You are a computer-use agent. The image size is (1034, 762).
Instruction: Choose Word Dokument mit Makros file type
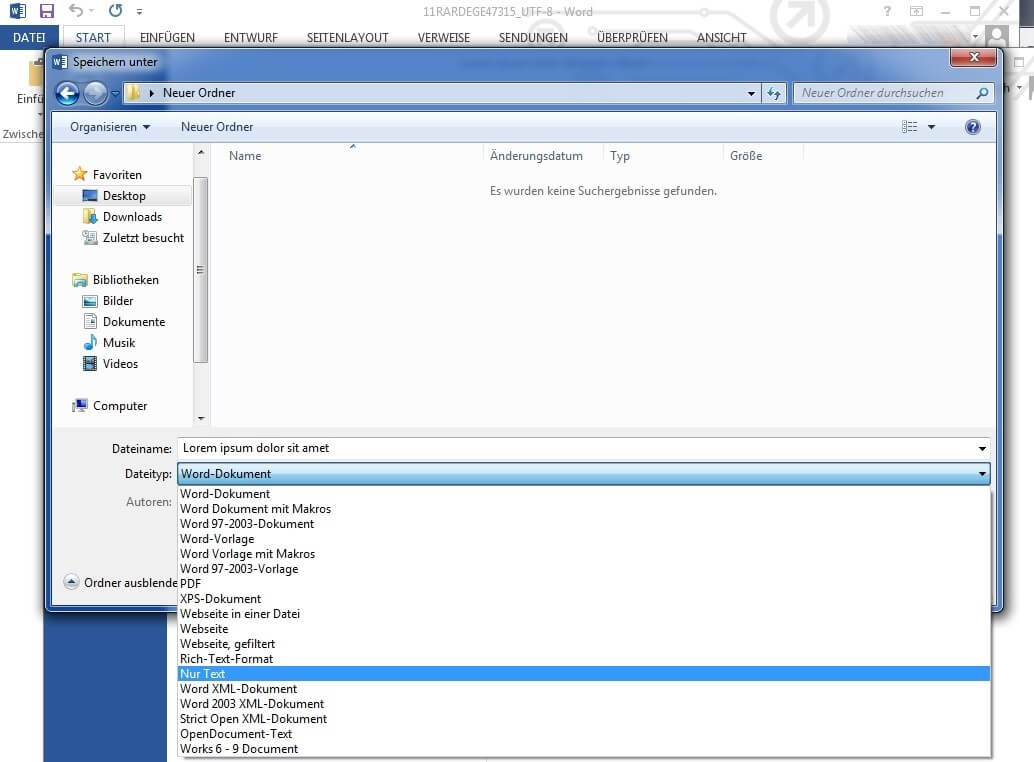tap(584, 509)
